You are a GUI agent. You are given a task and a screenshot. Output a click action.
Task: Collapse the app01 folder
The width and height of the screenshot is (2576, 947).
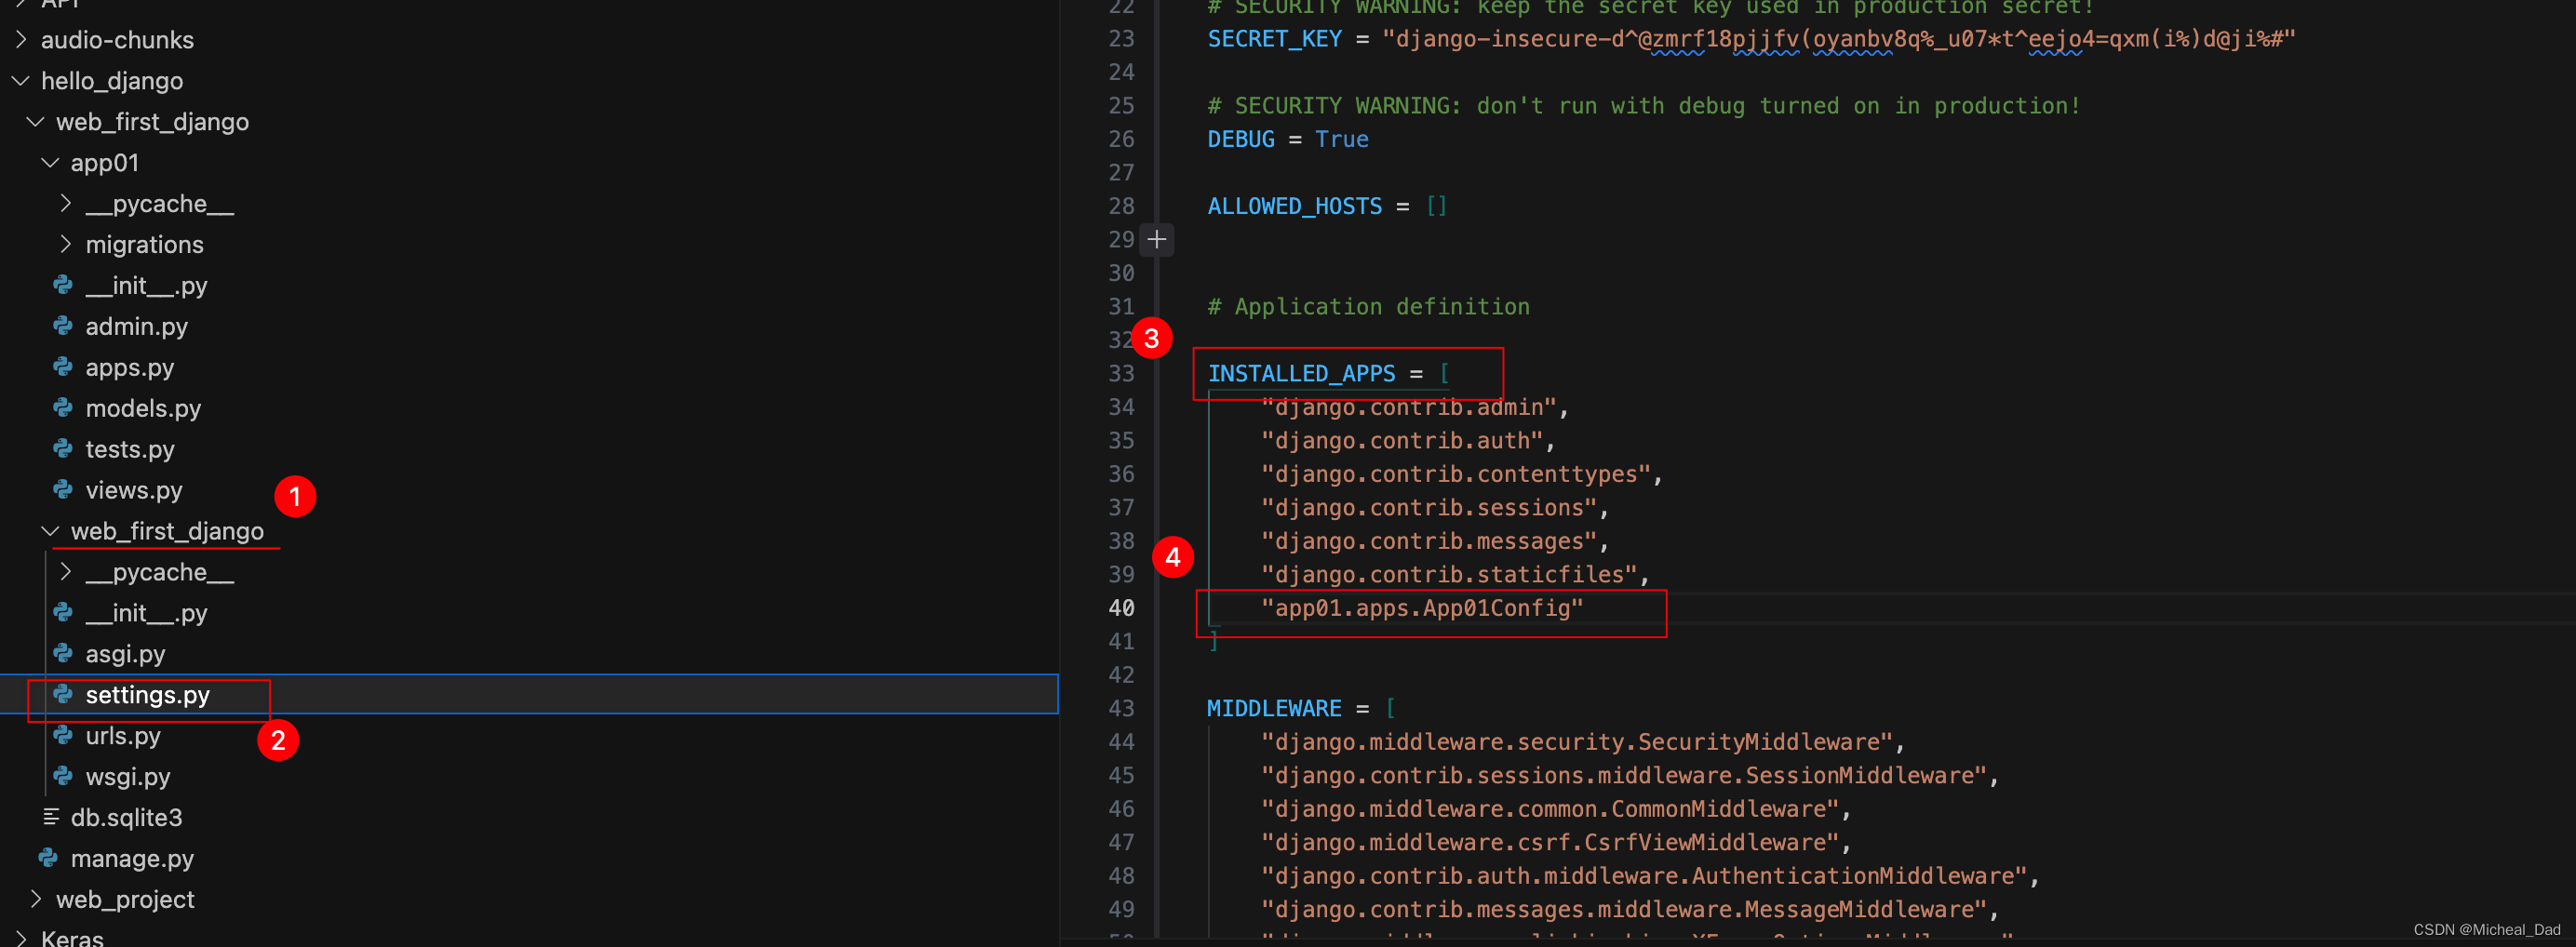(x=50, y=162)
